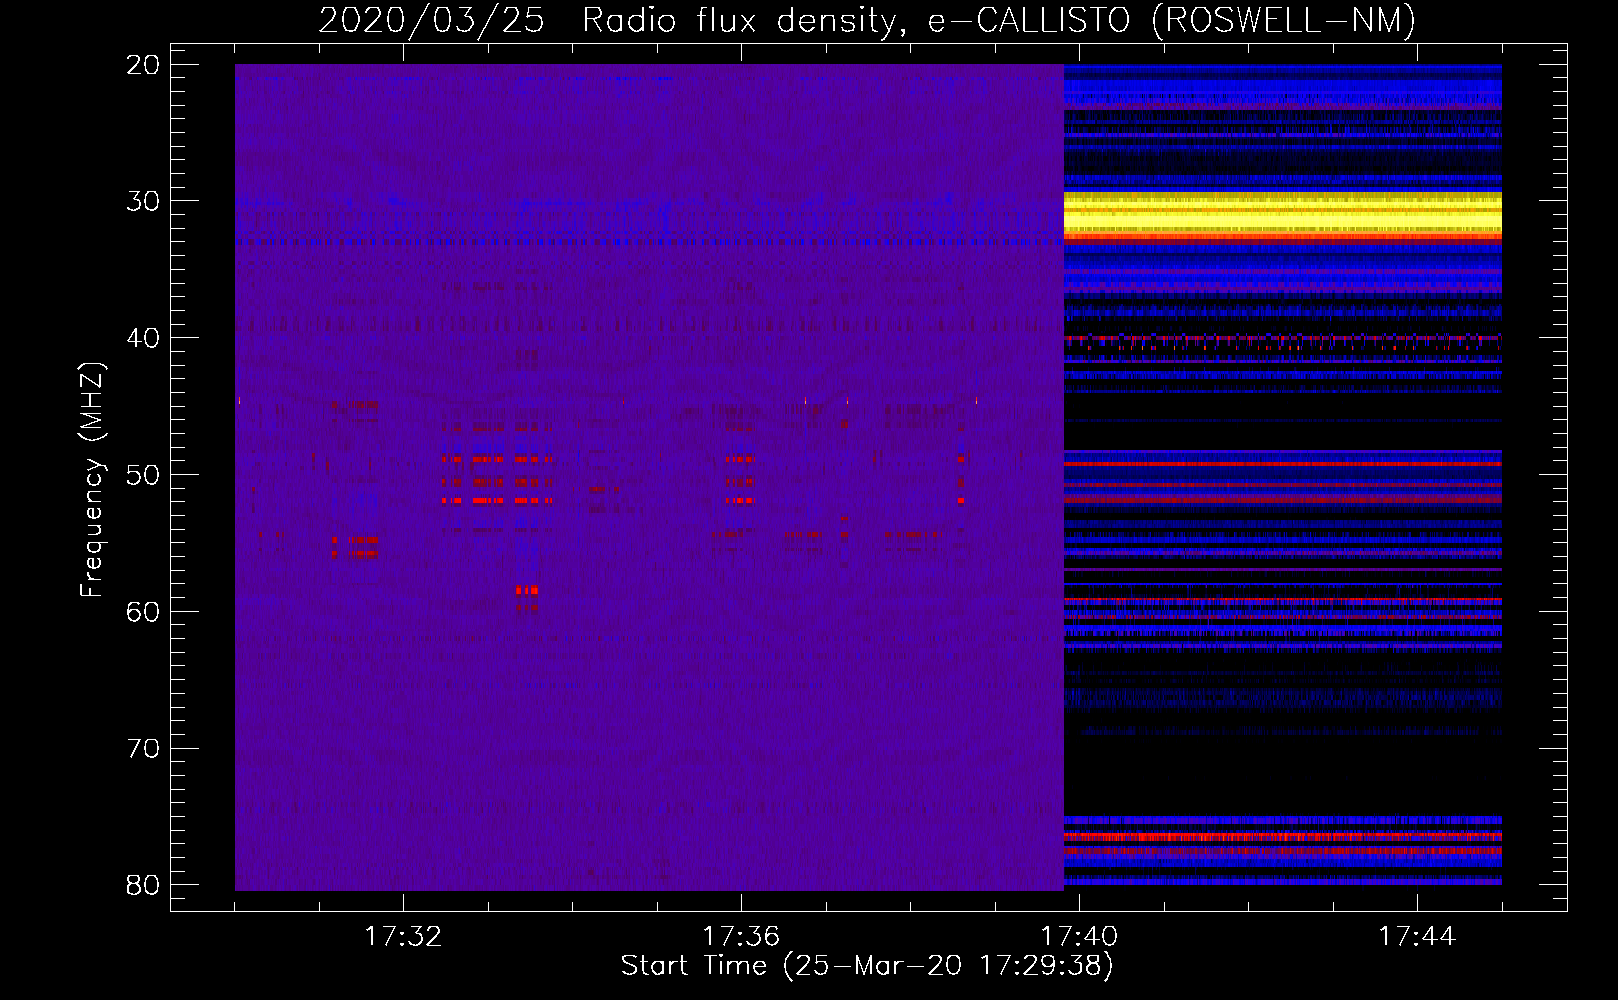Click the 60 MHz frequency tick label
Image resolution: width=1618 pixels, height=1000 pixels.
[x=143, y=612]
